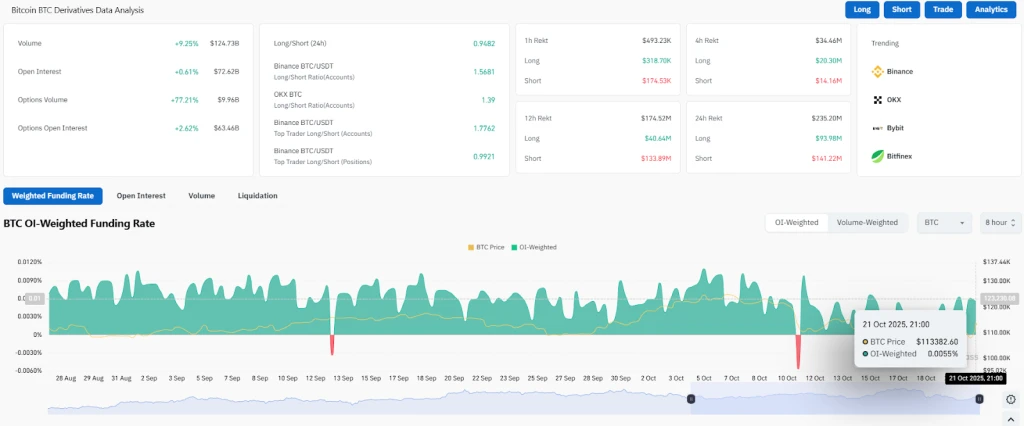1024x426 pixels.
Task: Click the 12h Rekt total $174.52M
Action: (656, 118)
